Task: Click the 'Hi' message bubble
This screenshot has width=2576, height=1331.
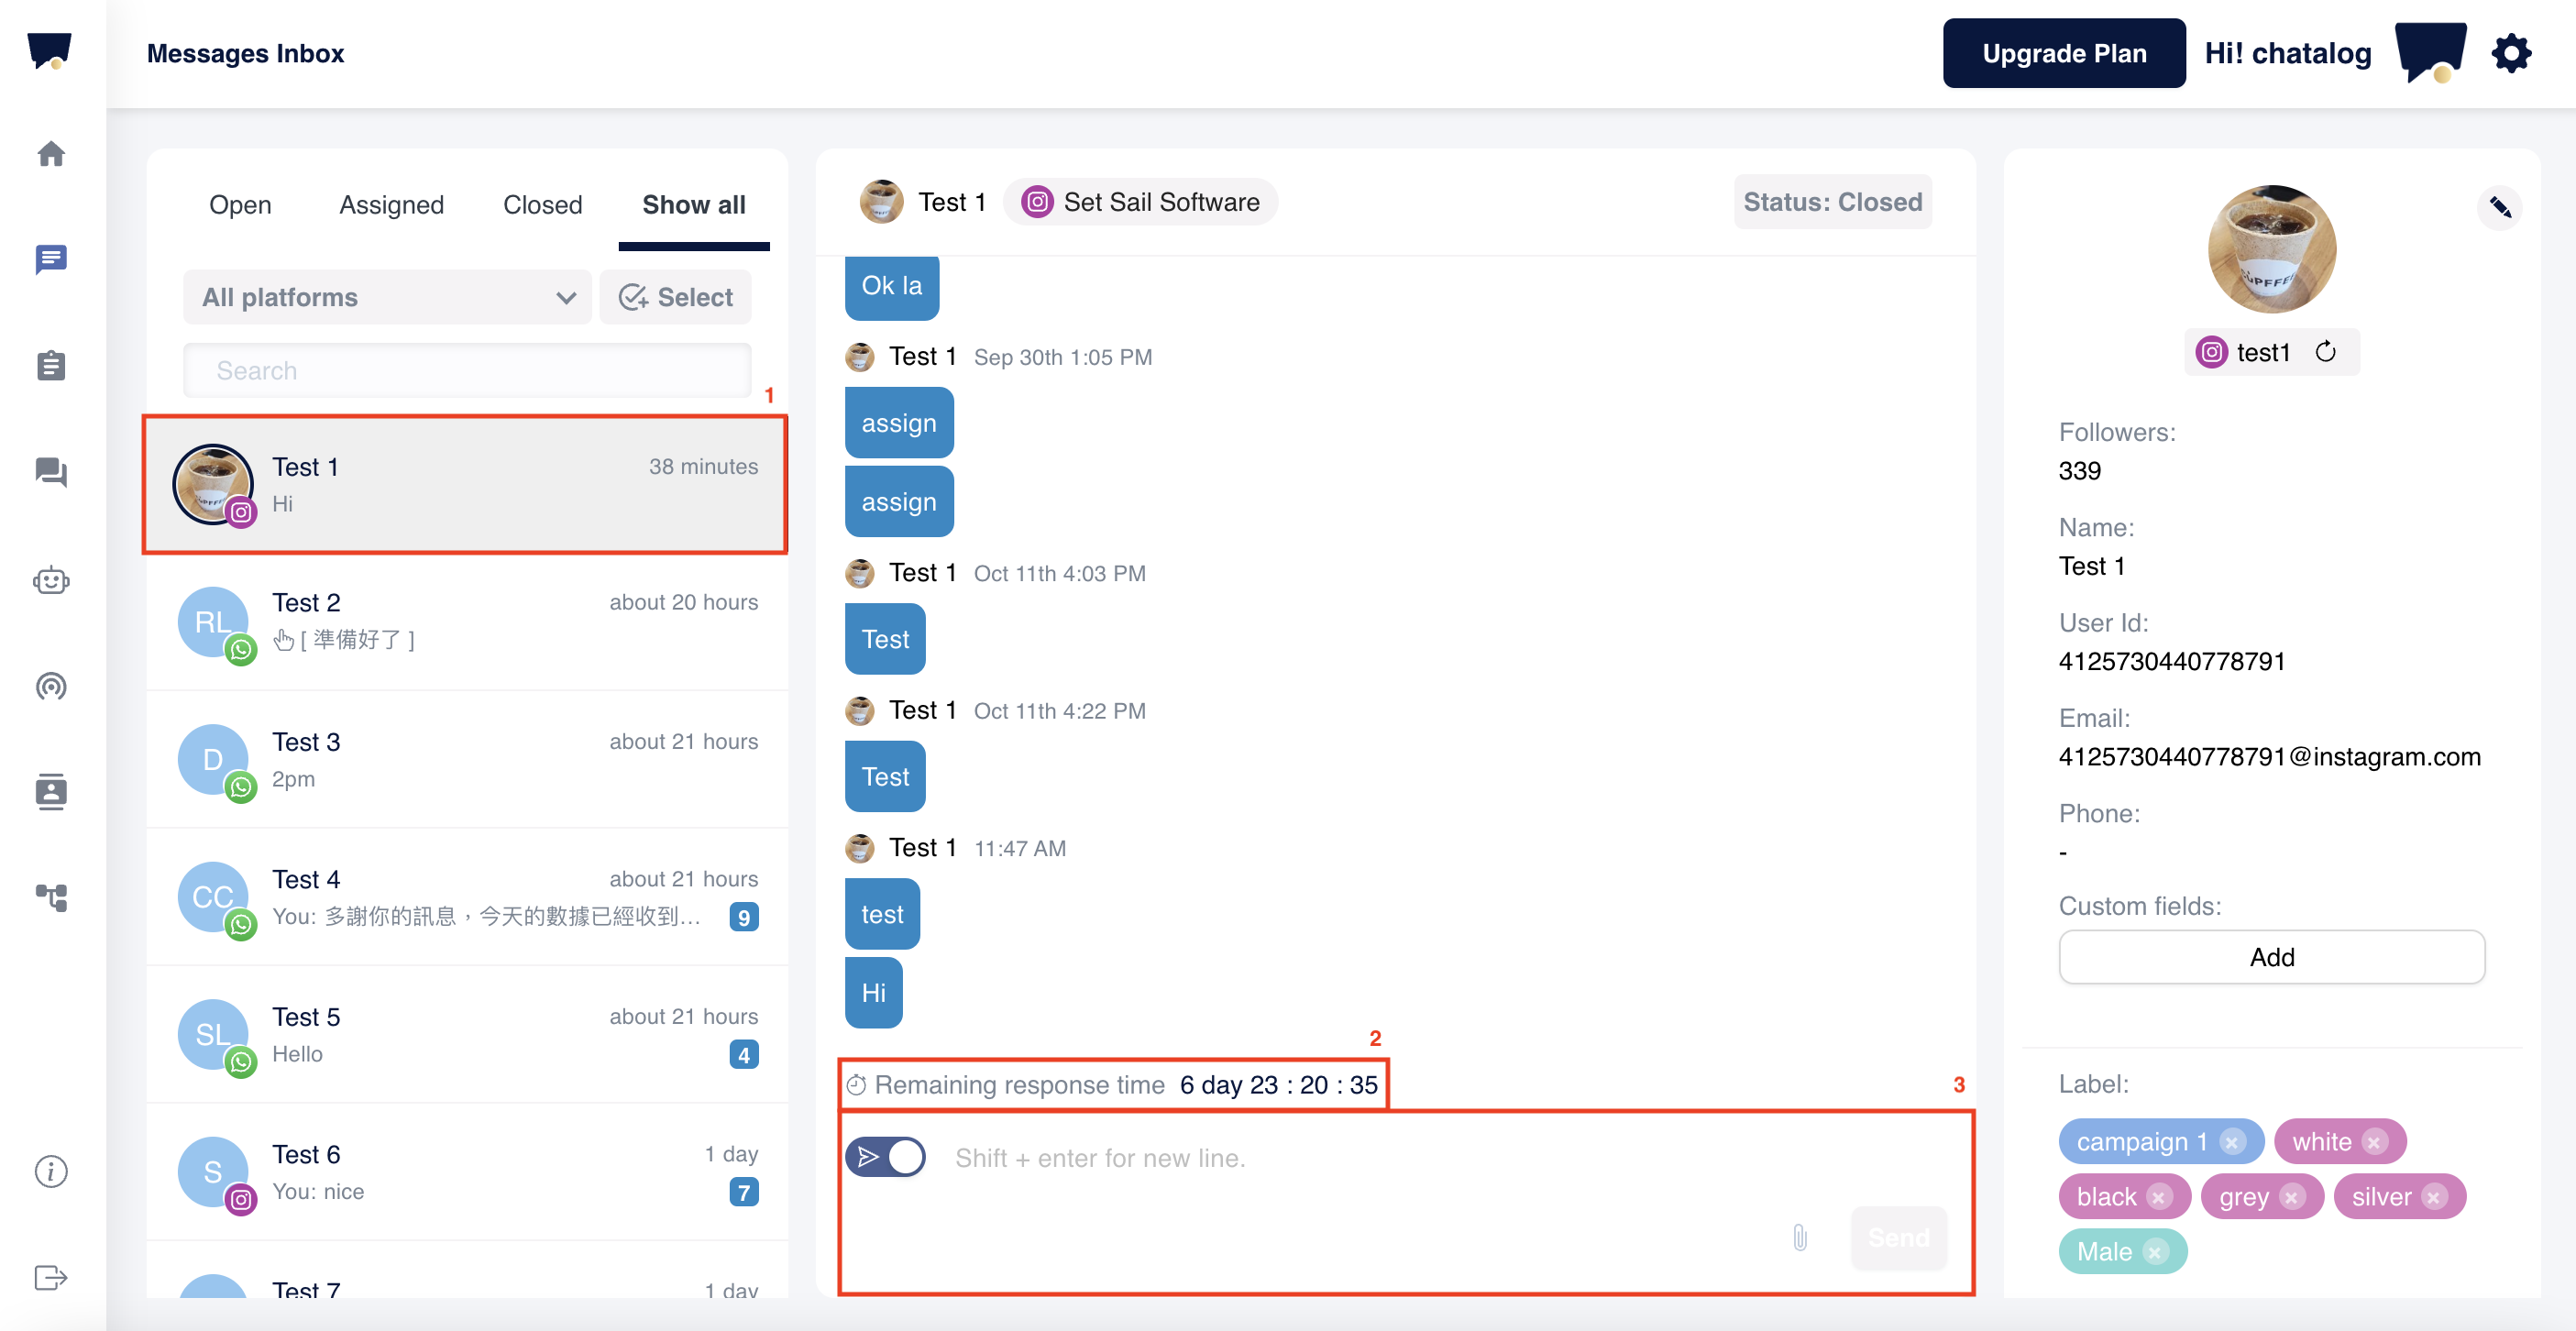Action: 873,993
